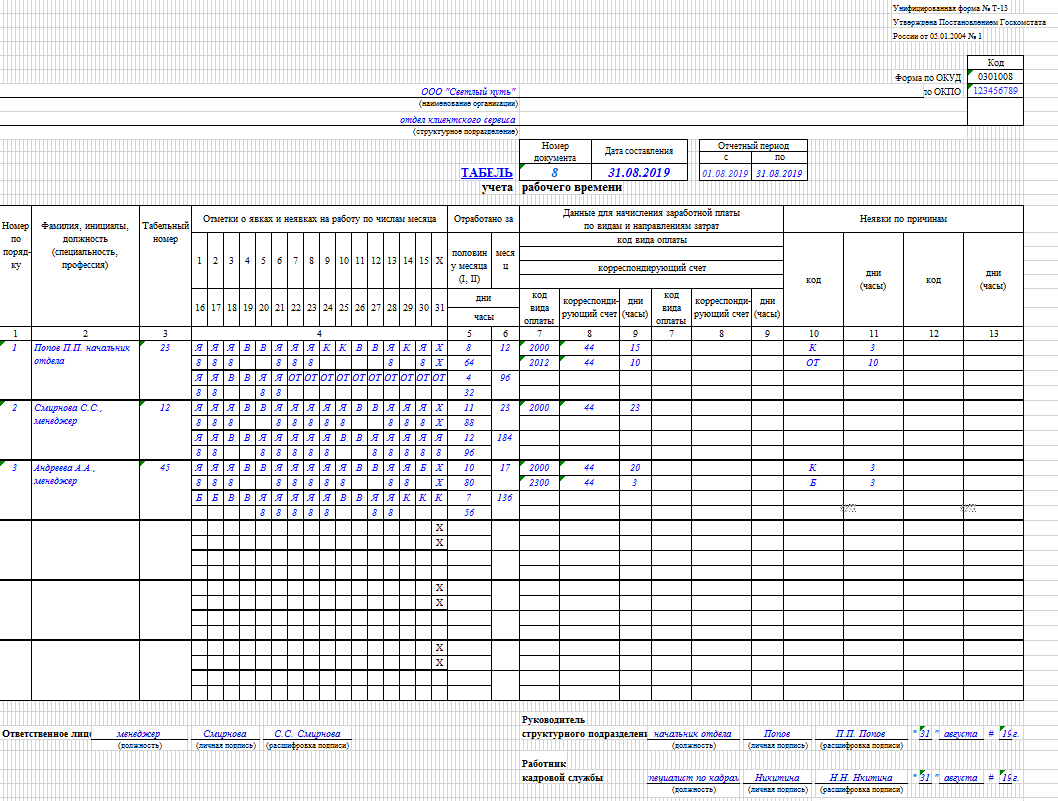Select the Никитина personal signature cell
The width and height of the screenshot is (1058, 801).
(777, 777)
